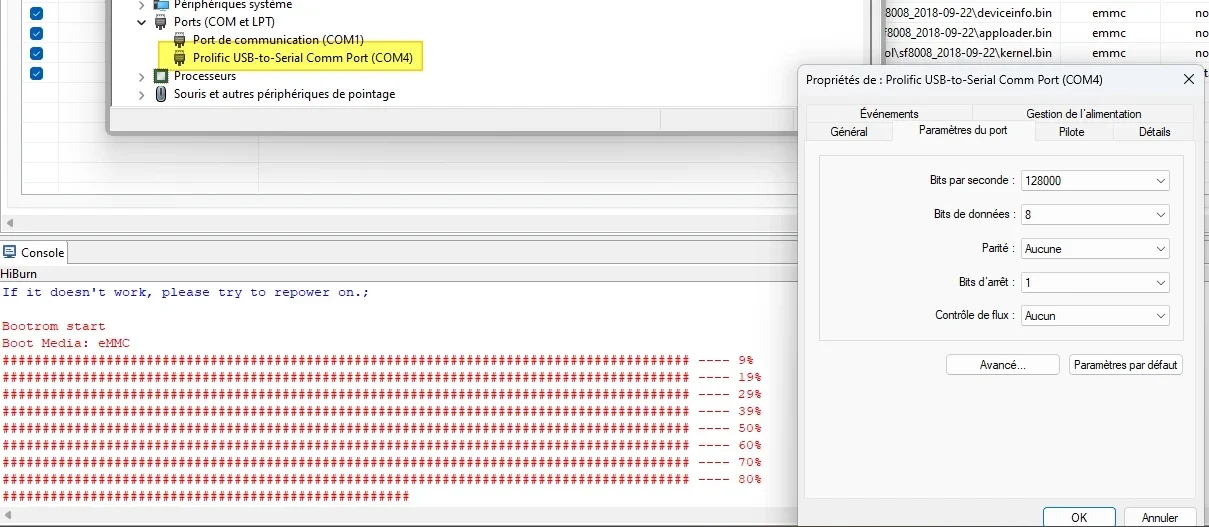Click the left arrow of the table's horizontal scrollbar
The image size is (1209, 527).
(x=11, y=223)
